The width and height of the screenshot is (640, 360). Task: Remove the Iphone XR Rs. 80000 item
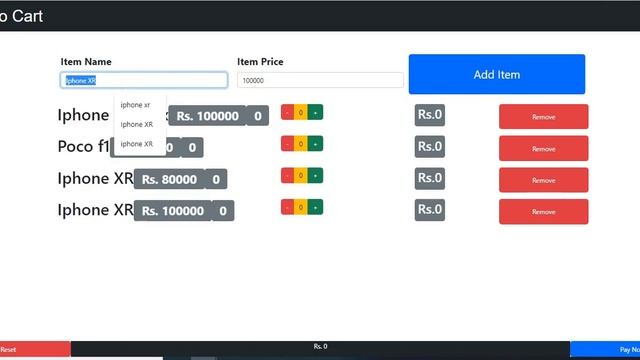tap(544, 180)
